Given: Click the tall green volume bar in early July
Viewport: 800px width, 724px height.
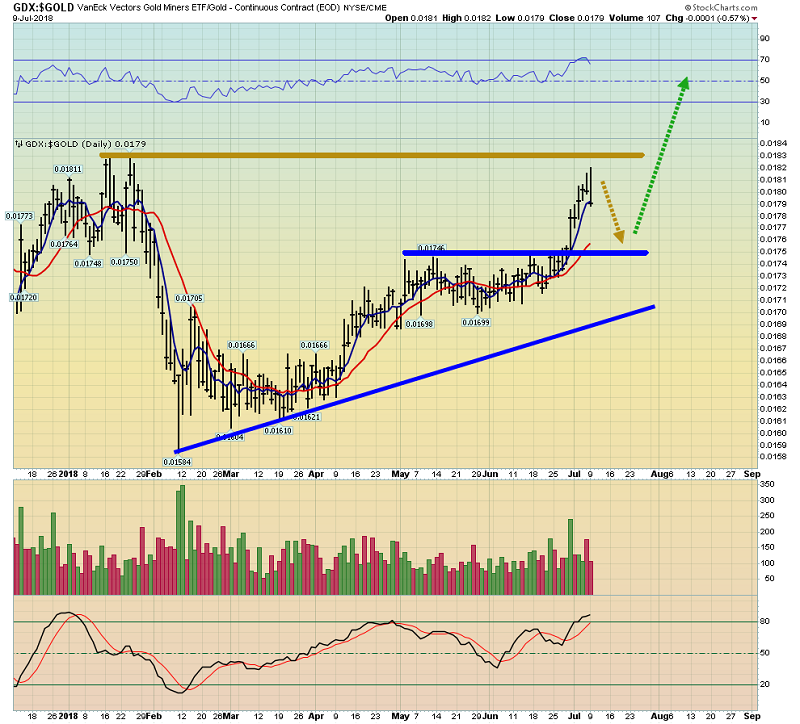Looking at the screenshot, I should (571, 557).
